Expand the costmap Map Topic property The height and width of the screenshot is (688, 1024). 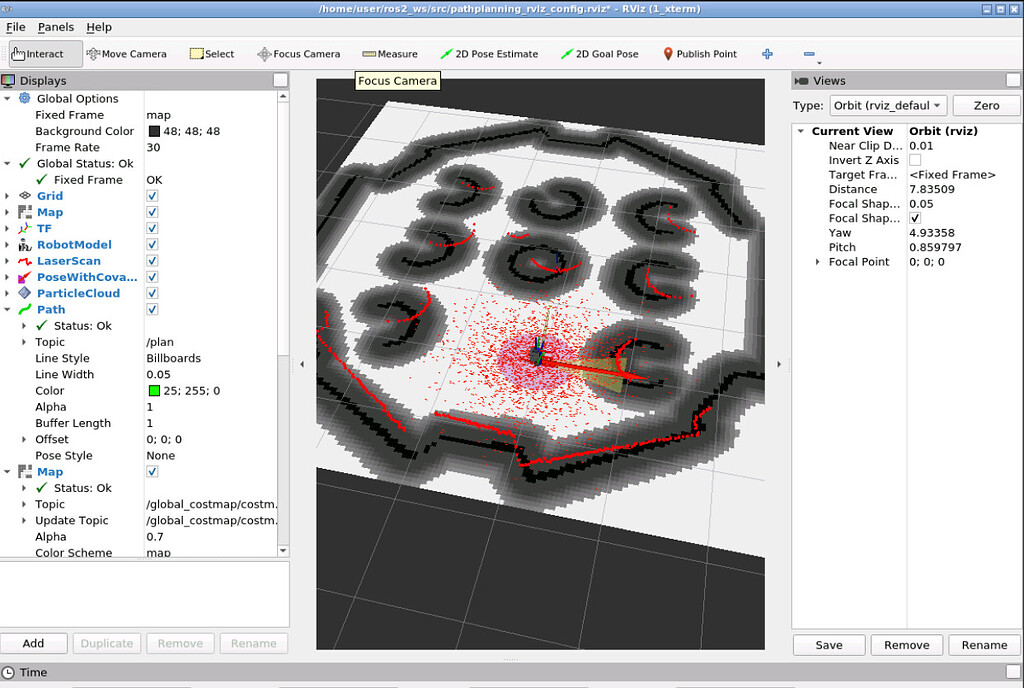pos(24,505)
